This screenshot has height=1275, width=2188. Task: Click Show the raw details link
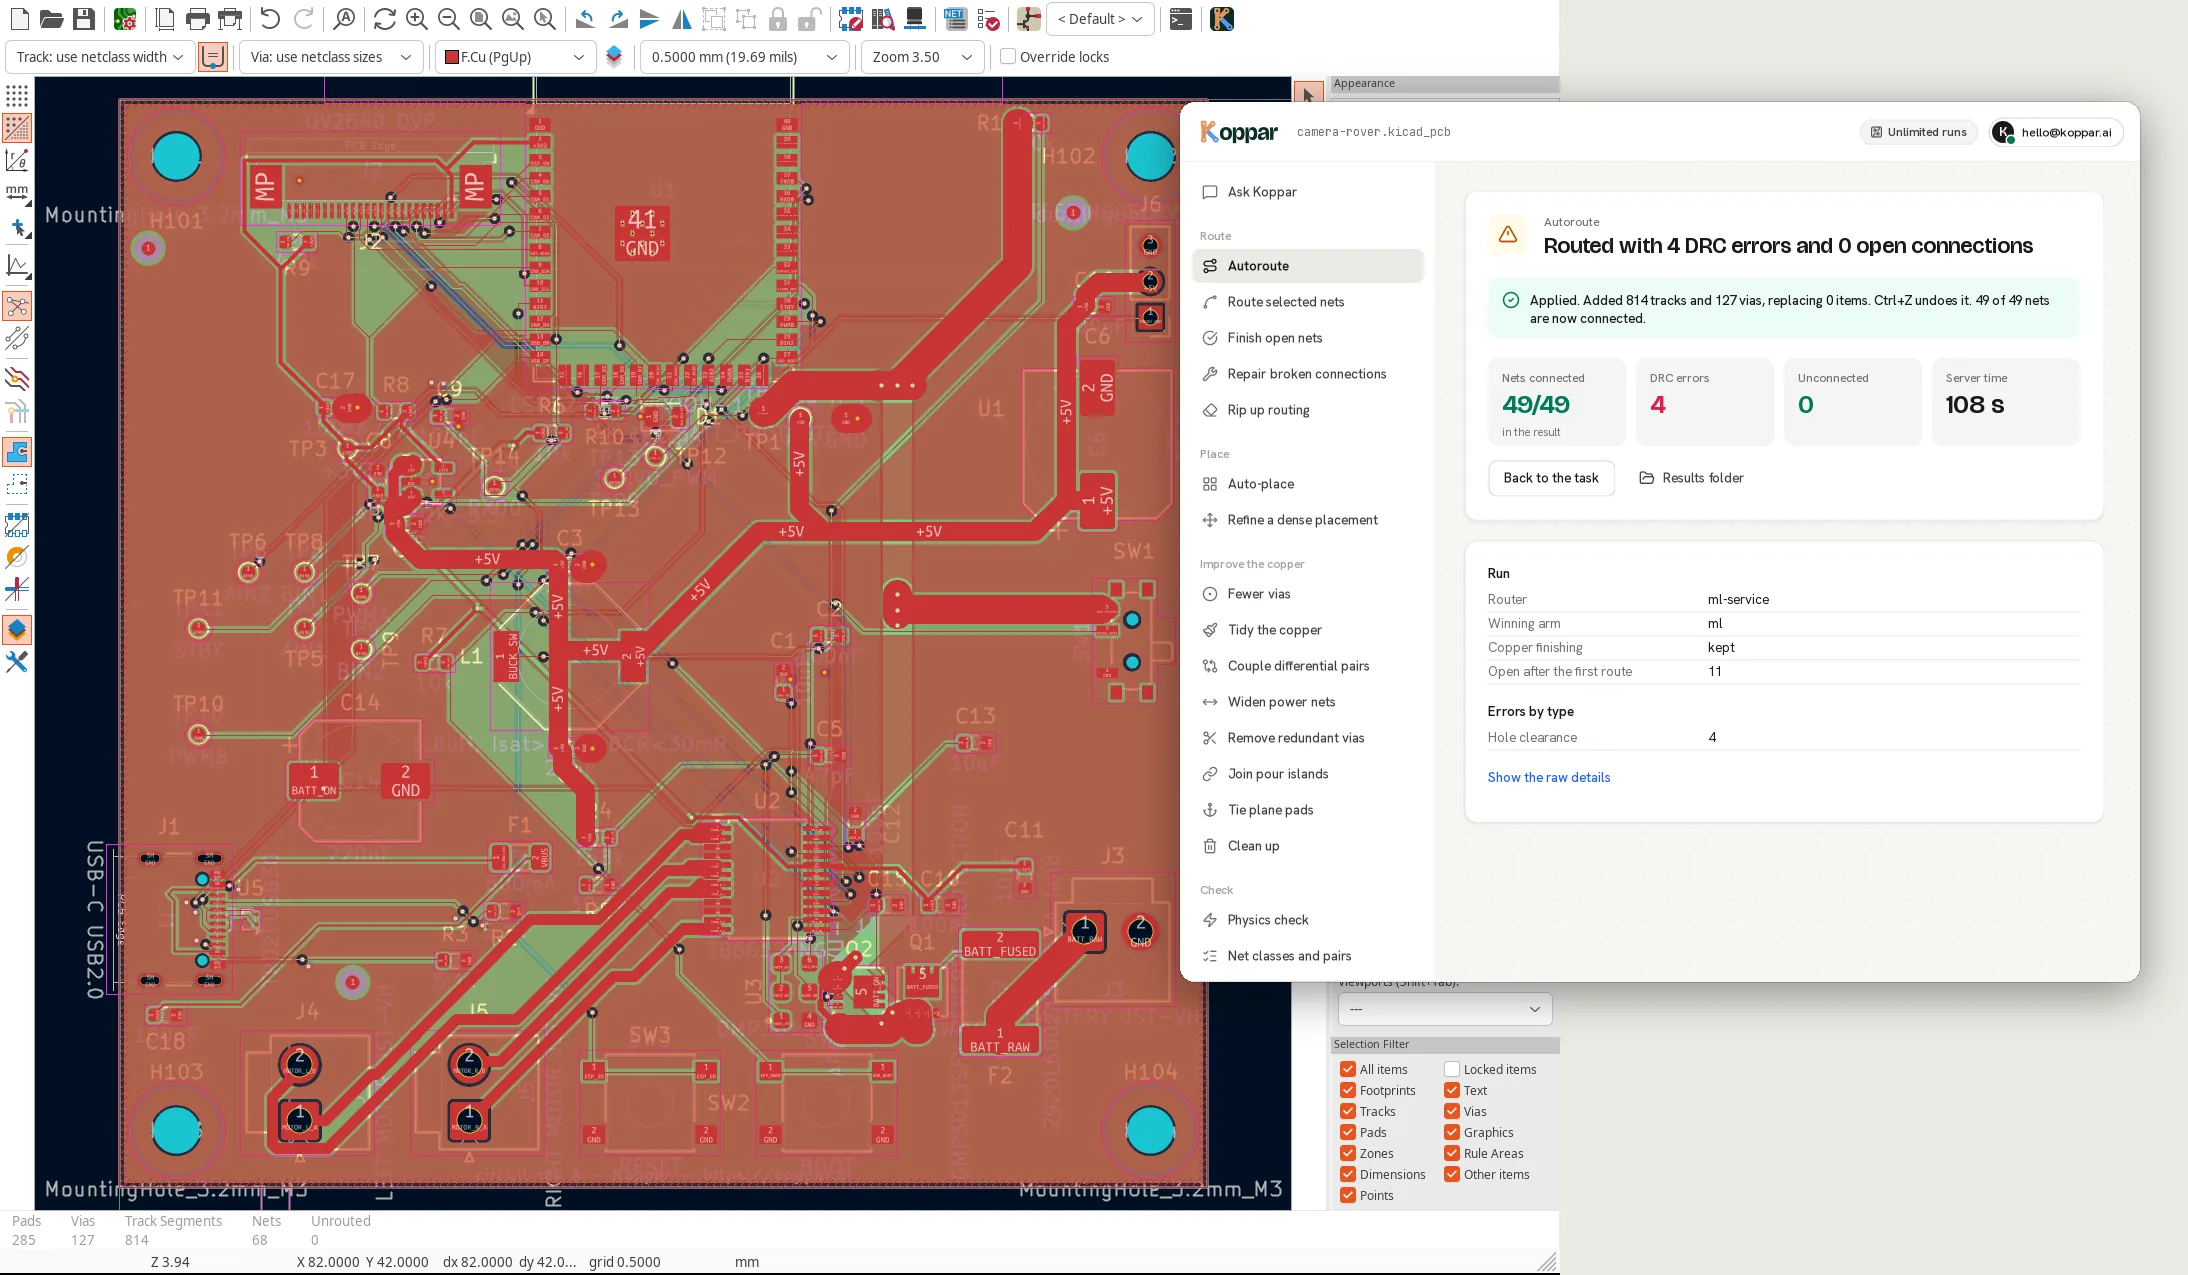pos(1548,777)
